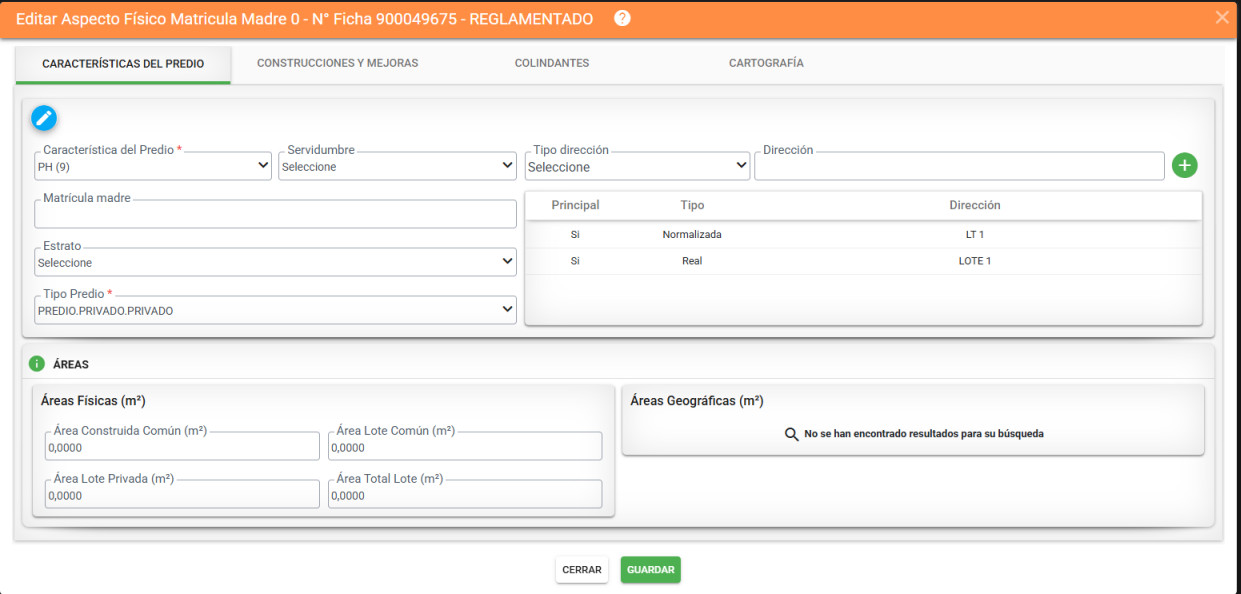Go to the Cartografía tab
The image size is (1241, 594).
[766, 63]
